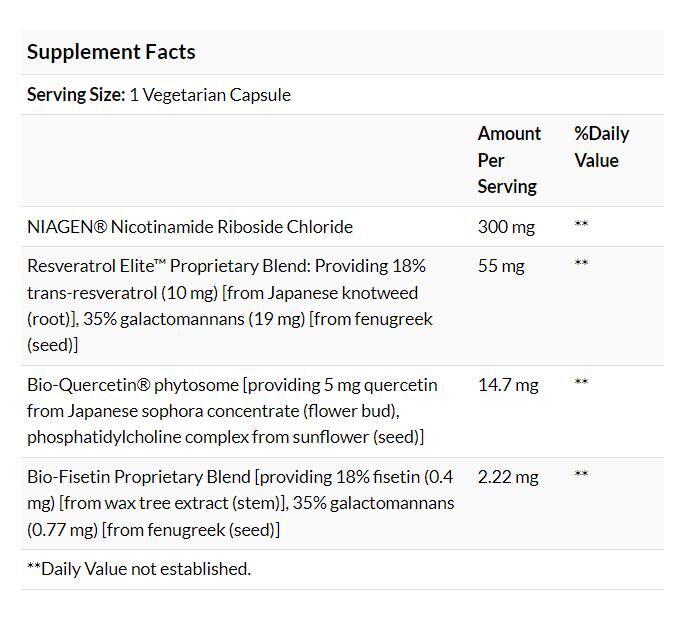Click the 55 mg amount value
Image resolution: width=693 pixels, height=621 pixels.
click(x=501, y=266)
